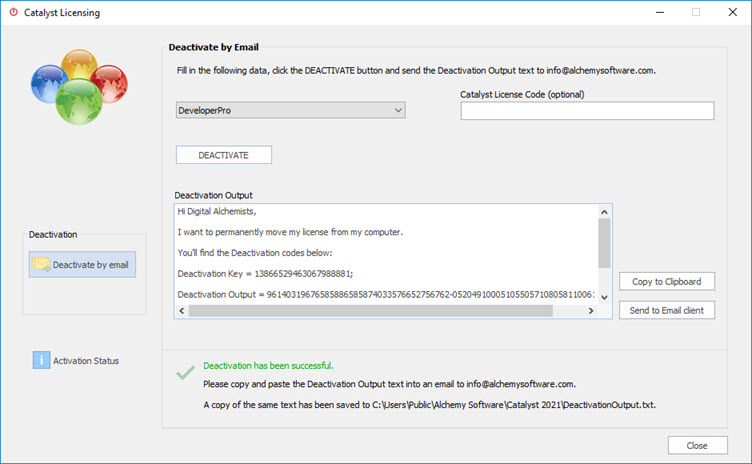Image resolution: width=752 pixels, height=464 pixels.
Task: Click the DEACTIVATE button
Action: click(x=223, y=155)
